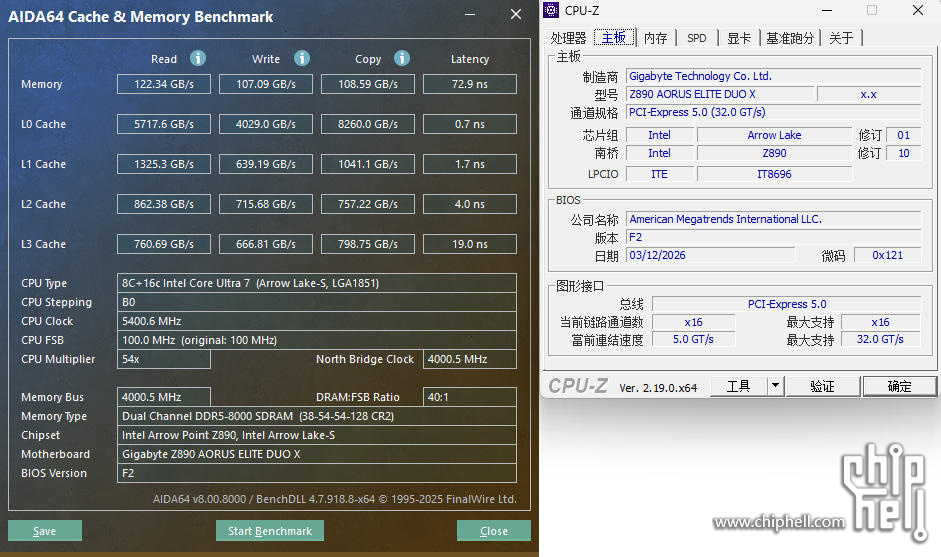Click the CPU-Z title bar app icon
The width and height of the screenshot is (941, 557).
[551, 10]
